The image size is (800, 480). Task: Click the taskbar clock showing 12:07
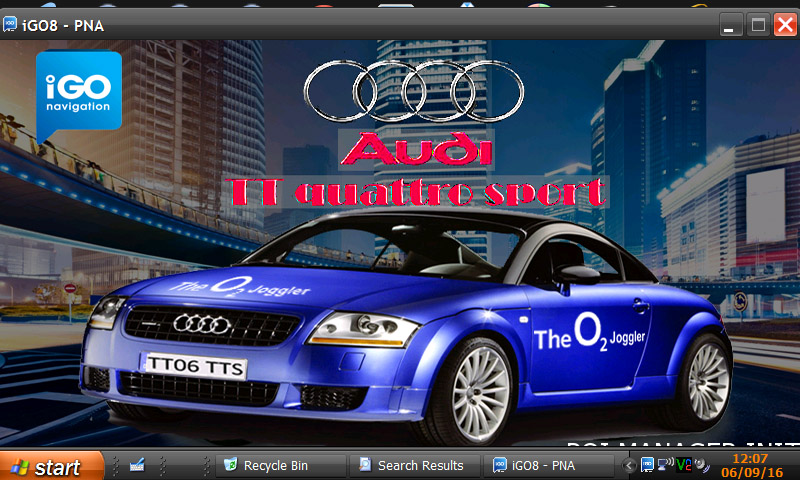(x=750, y=458)
